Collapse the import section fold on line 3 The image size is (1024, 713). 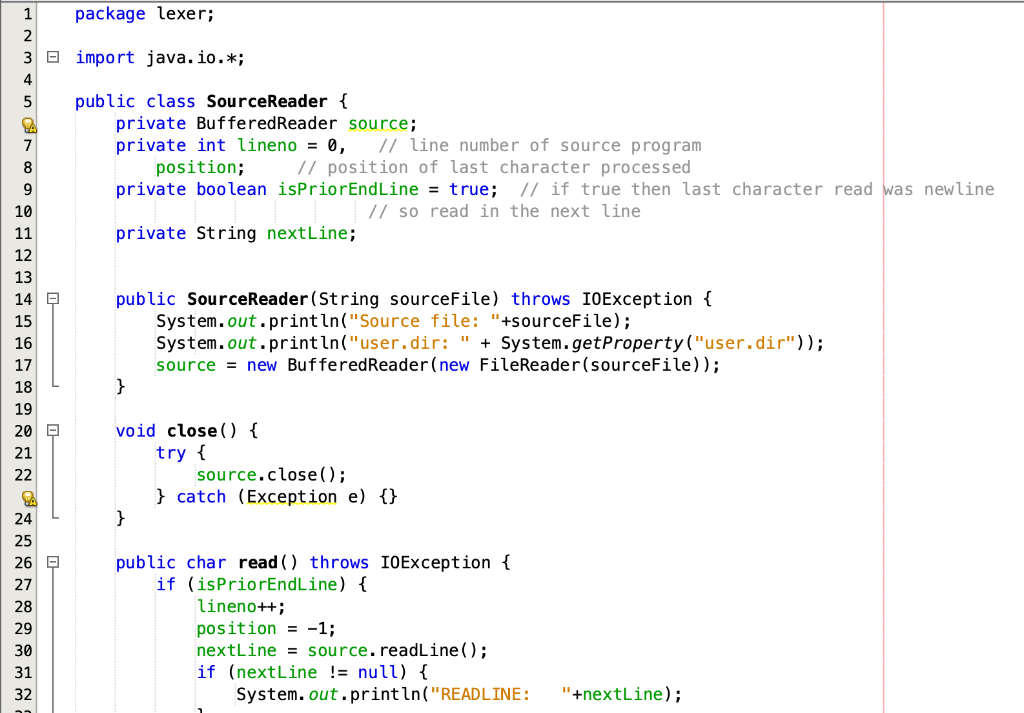[x=53, y=57]
